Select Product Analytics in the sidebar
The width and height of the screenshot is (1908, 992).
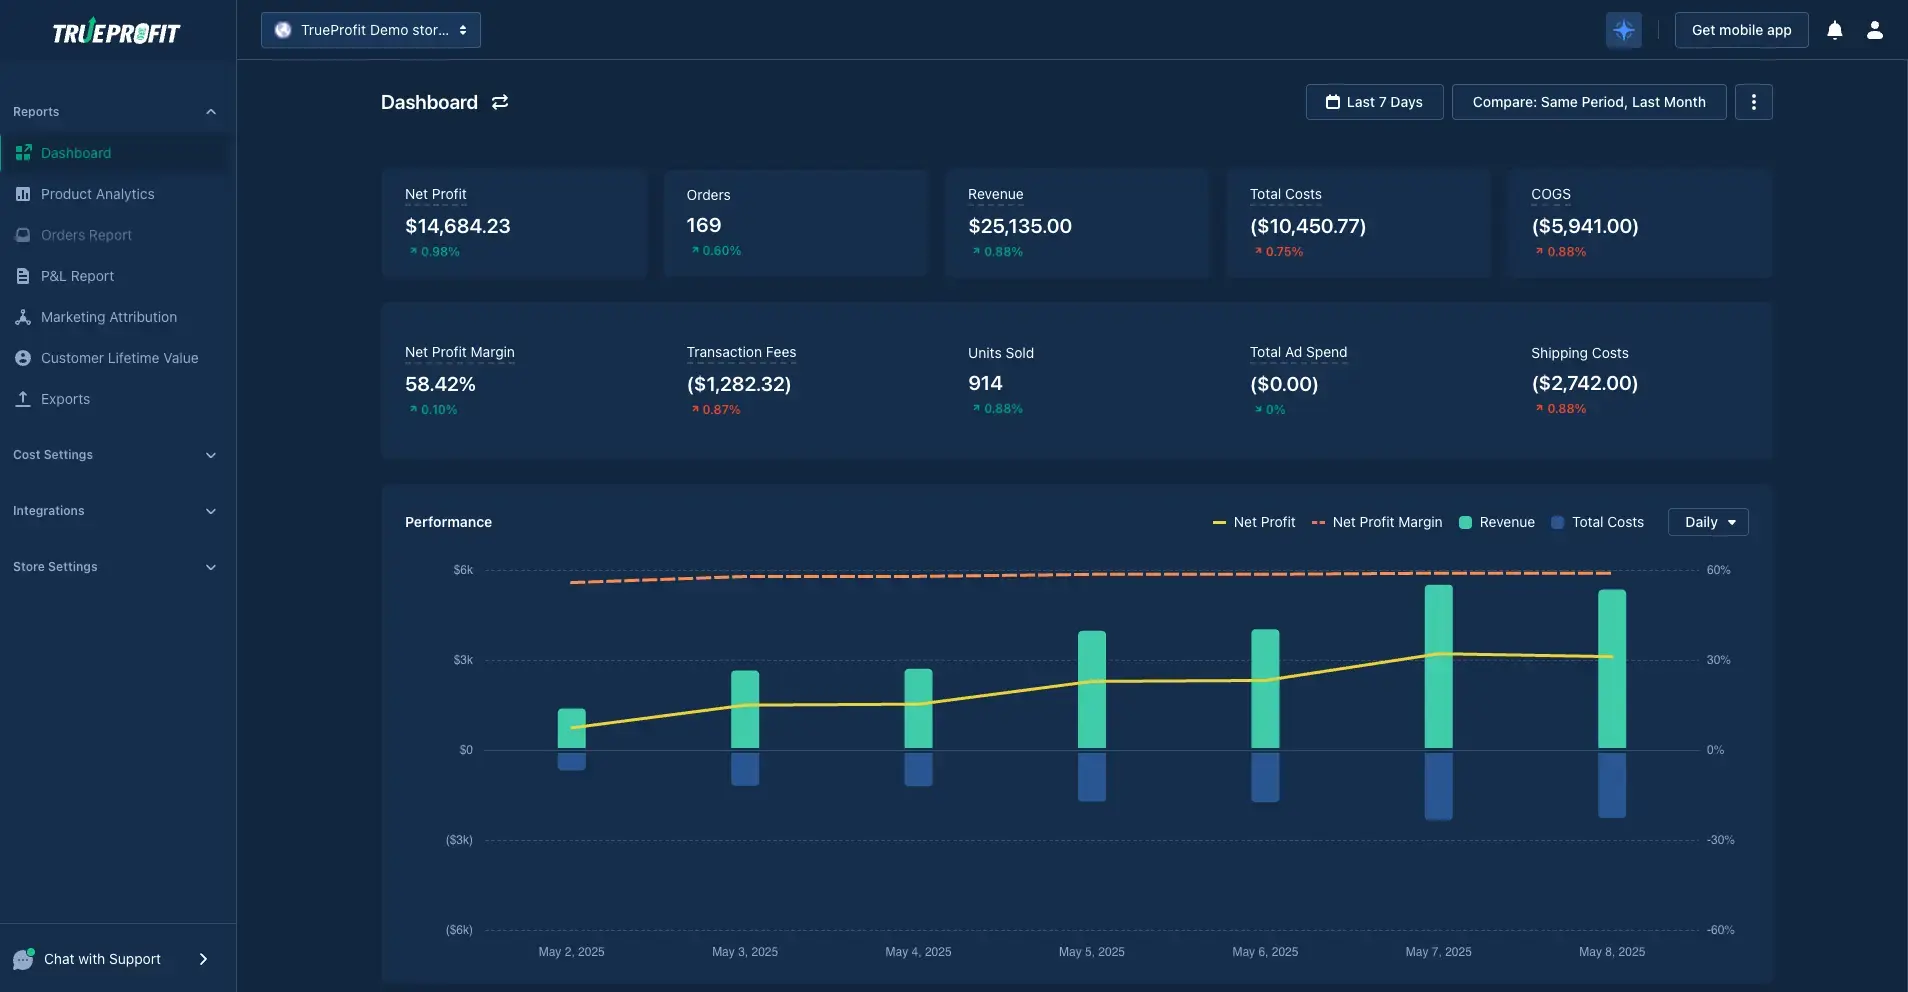point(97,194)
